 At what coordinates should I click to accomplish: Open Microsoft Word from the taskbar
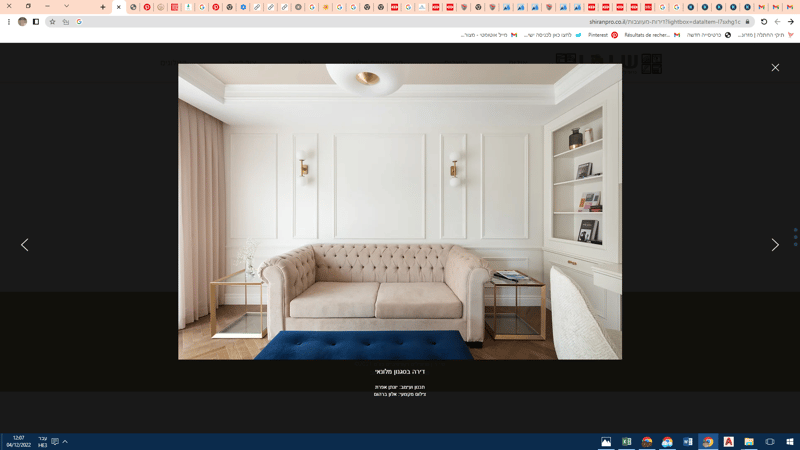[688, 442]
